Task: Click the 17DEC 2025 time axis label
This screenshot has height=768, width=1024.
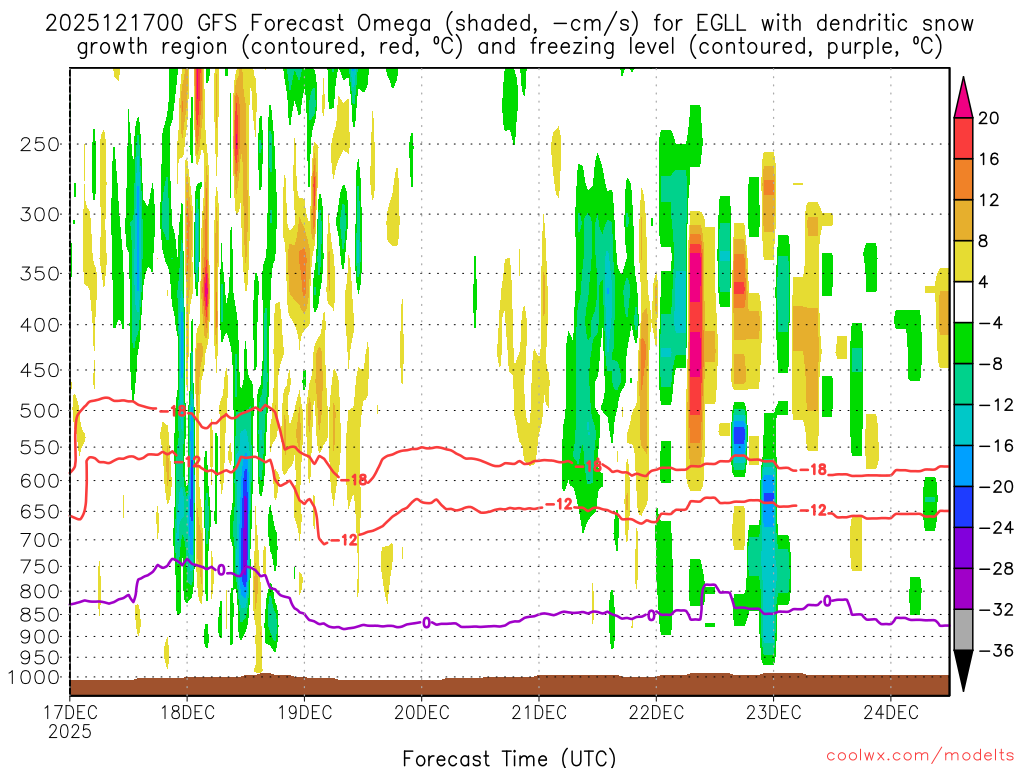Action: pos(68,721)
